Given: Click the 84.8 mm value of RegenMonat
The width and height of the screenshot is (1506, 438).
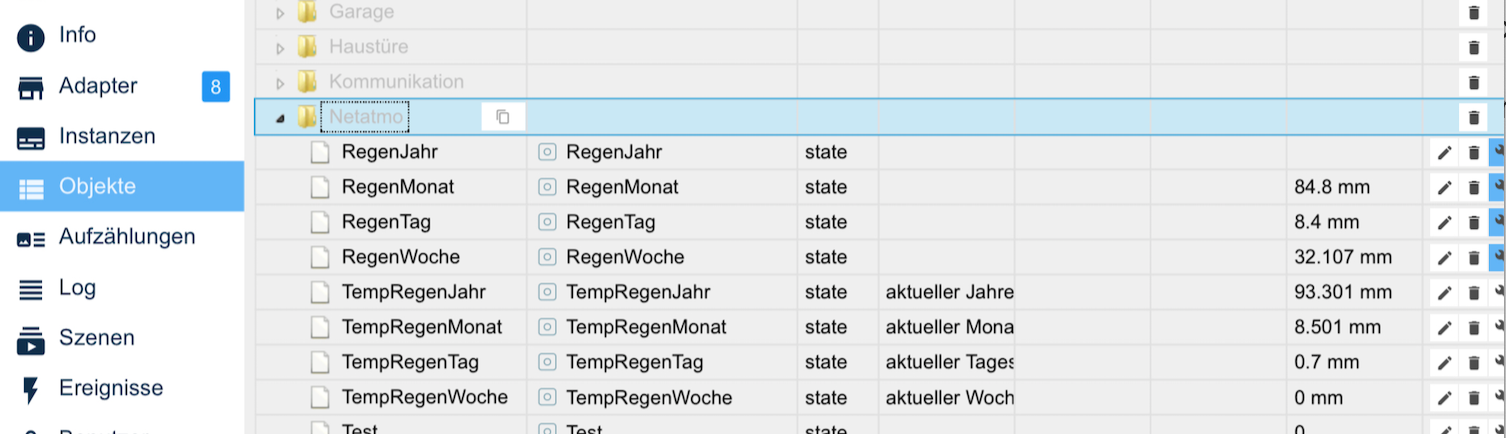Looking at the screenshot, I should coord(1332,187).
